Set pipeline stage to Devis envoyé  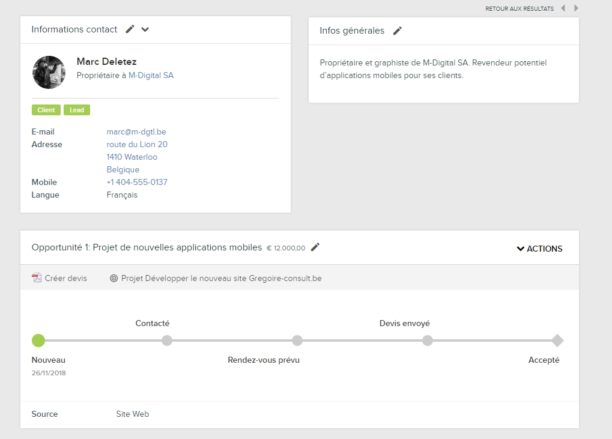coord(427,340)
